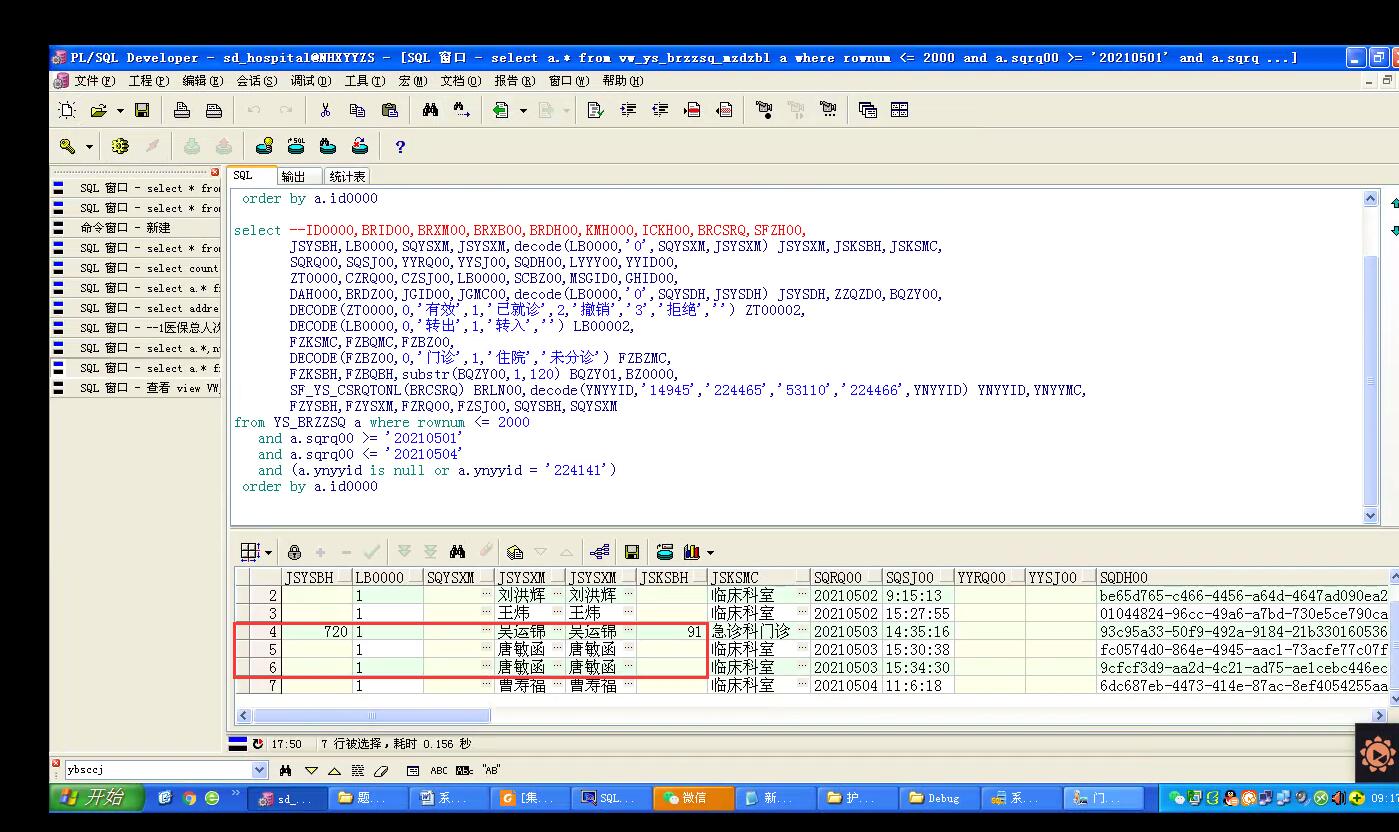Click the blue question mark help icon
The image size is (1399, 832).
400,147
